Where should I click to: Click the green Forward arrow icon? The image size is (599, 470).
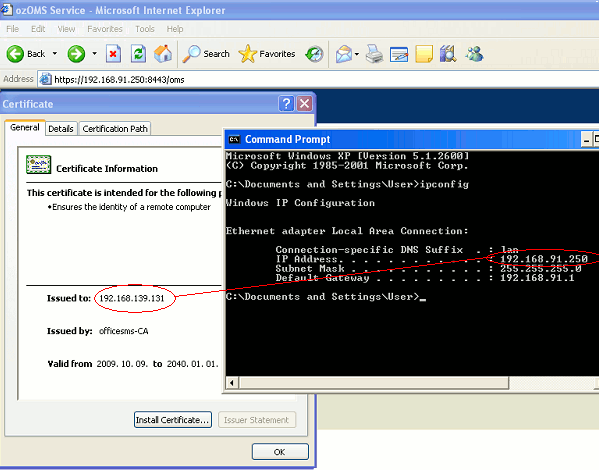(76, 54)
